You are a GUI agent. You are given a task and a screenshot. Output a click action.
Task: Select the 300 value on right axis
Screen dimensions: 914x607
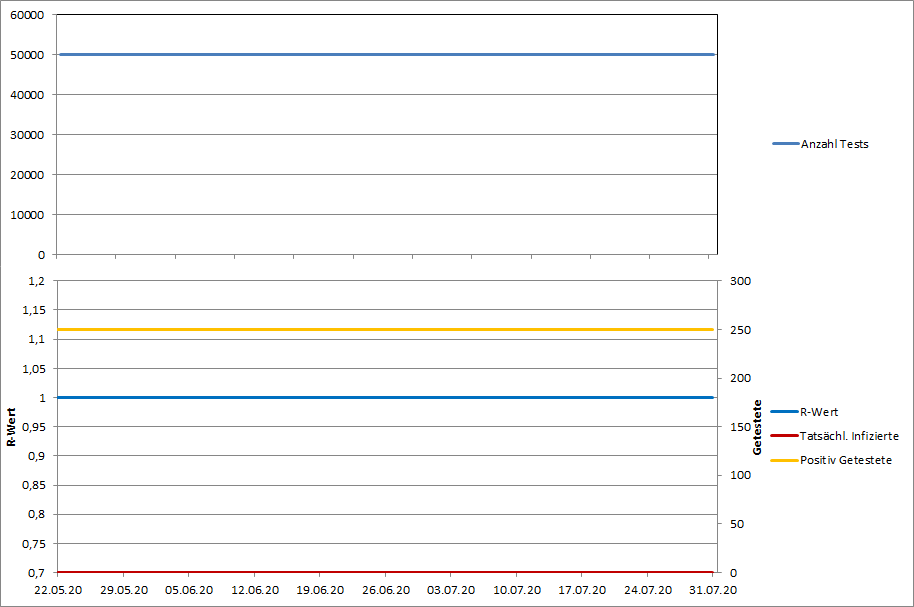736,281
